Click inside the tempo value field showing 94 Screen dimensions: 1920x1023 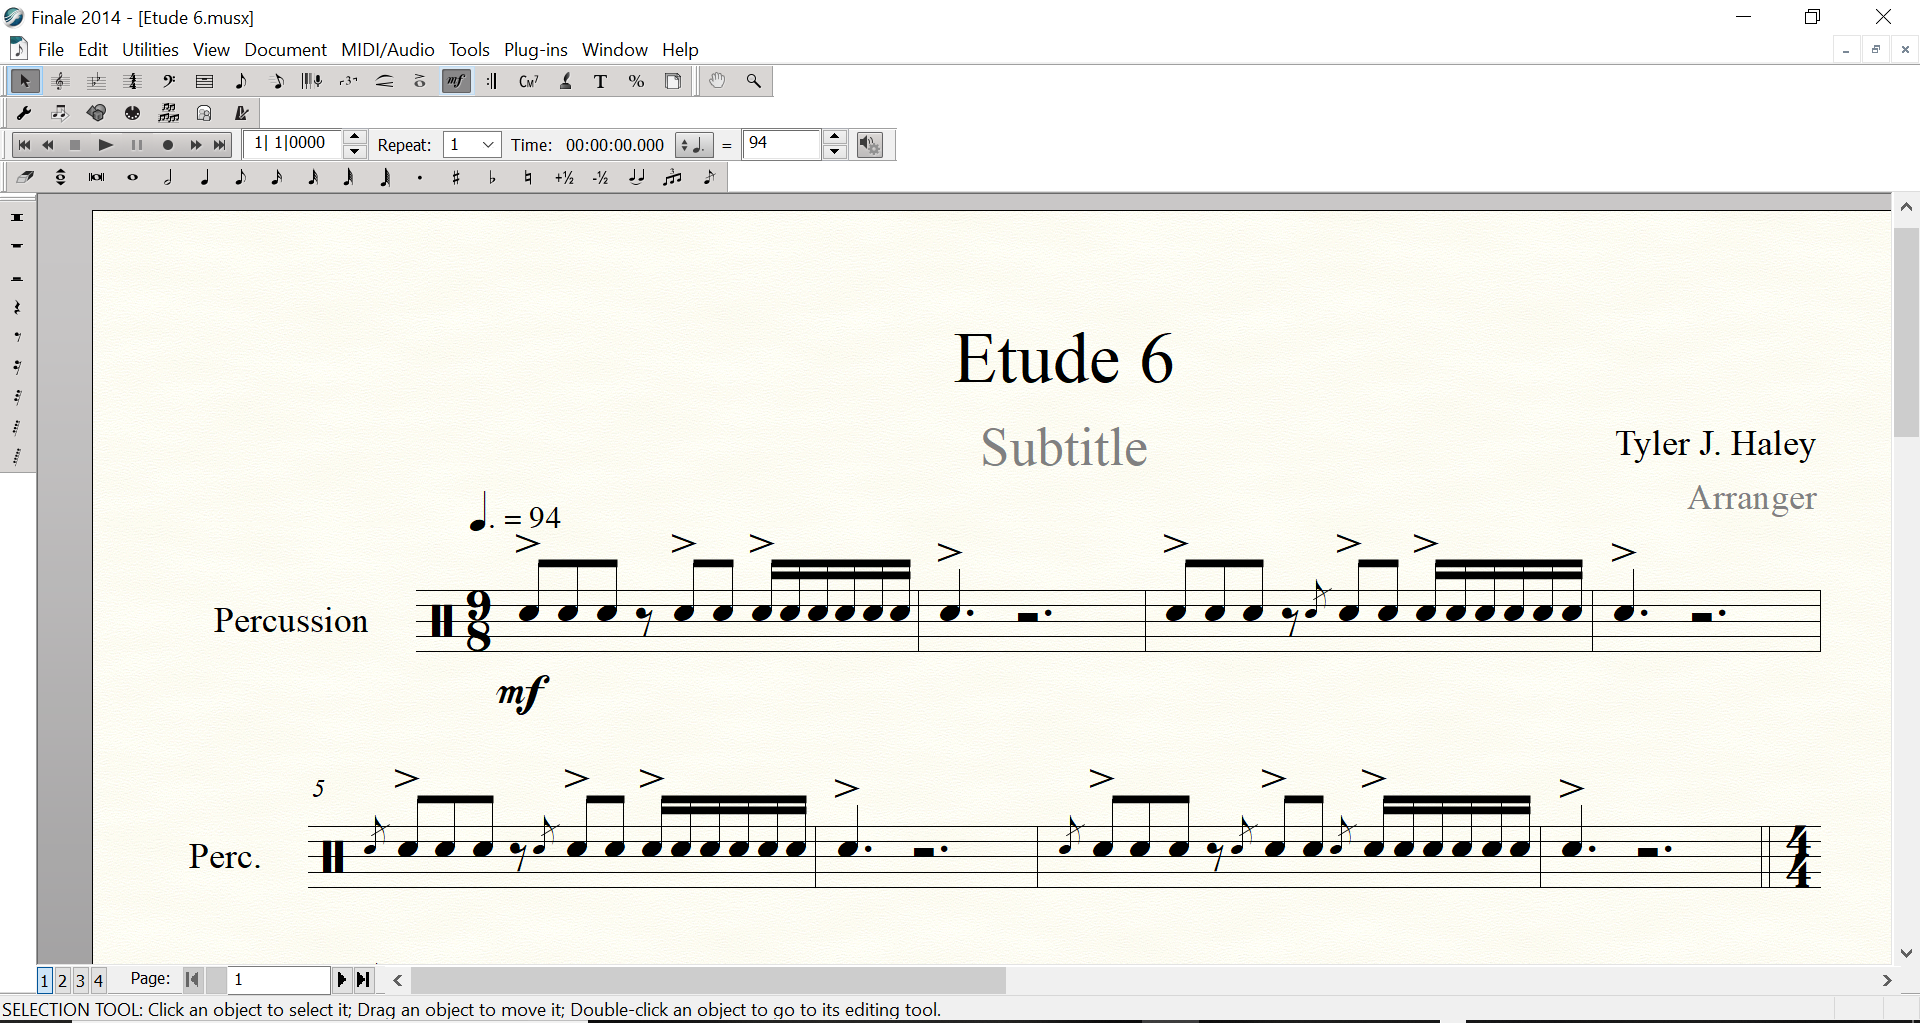[x=780, y=144]
